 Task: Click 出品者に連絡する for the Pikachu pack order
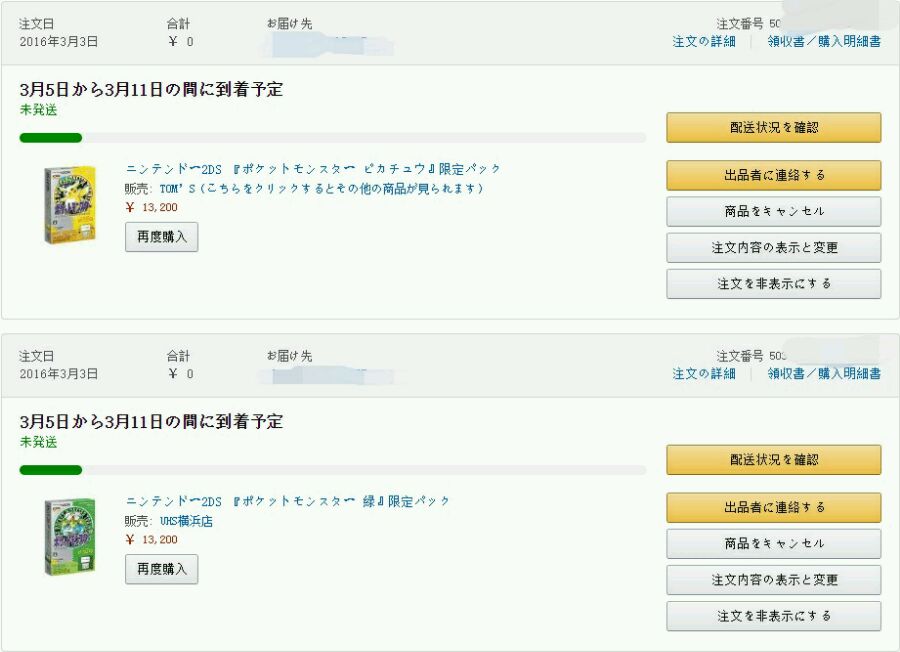pyautogui.click(x=773, y=175)
